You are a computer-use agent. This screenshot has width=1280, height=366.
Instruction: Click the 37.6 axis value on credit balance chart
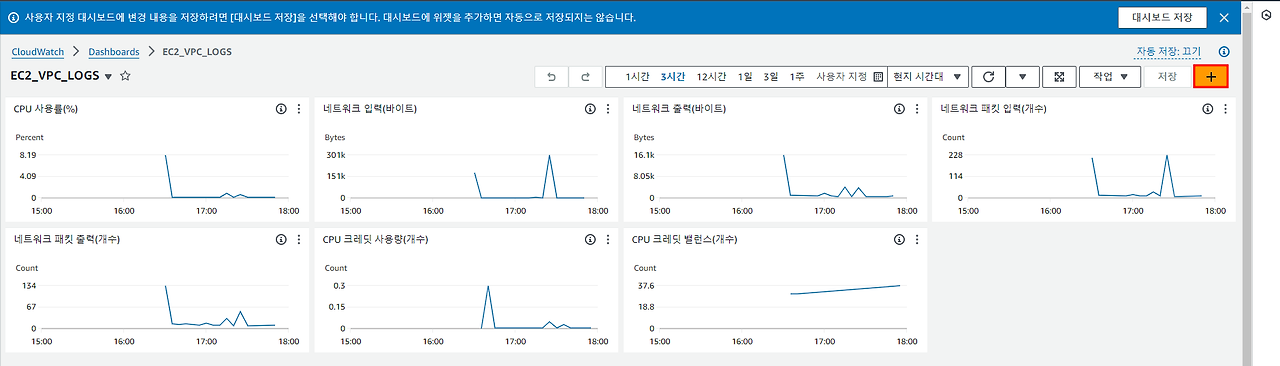pyautogui.click(x=645, y=286)
